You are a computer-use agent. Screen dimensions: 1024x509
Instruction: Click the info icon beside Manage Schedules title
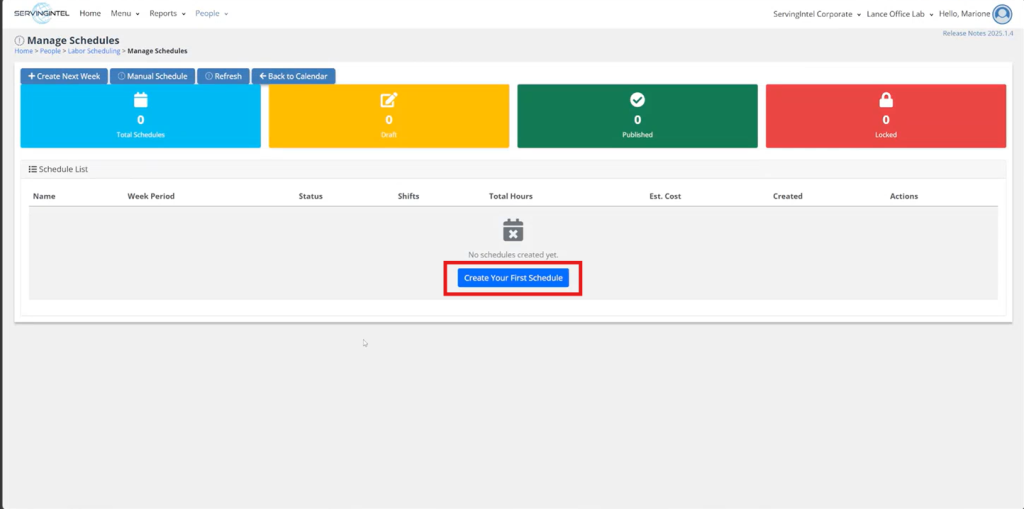pyautogui.click(x=20, y=40)
